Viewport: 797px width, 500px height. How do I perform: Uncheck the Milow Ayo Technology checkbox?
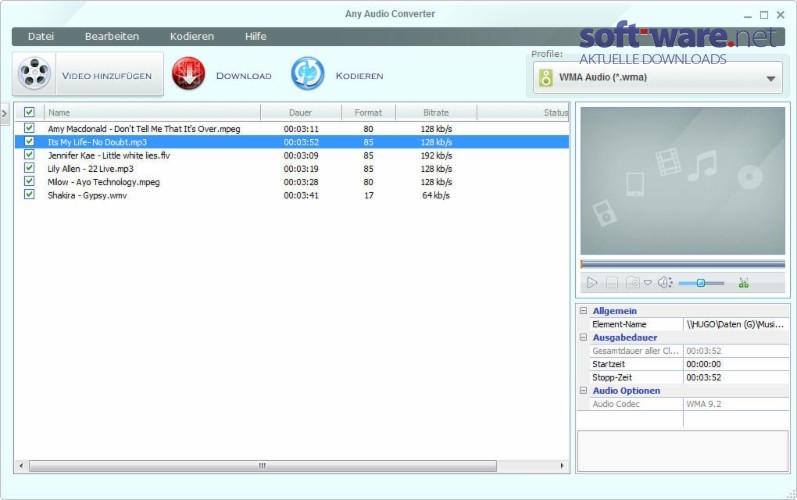(29, 181)
